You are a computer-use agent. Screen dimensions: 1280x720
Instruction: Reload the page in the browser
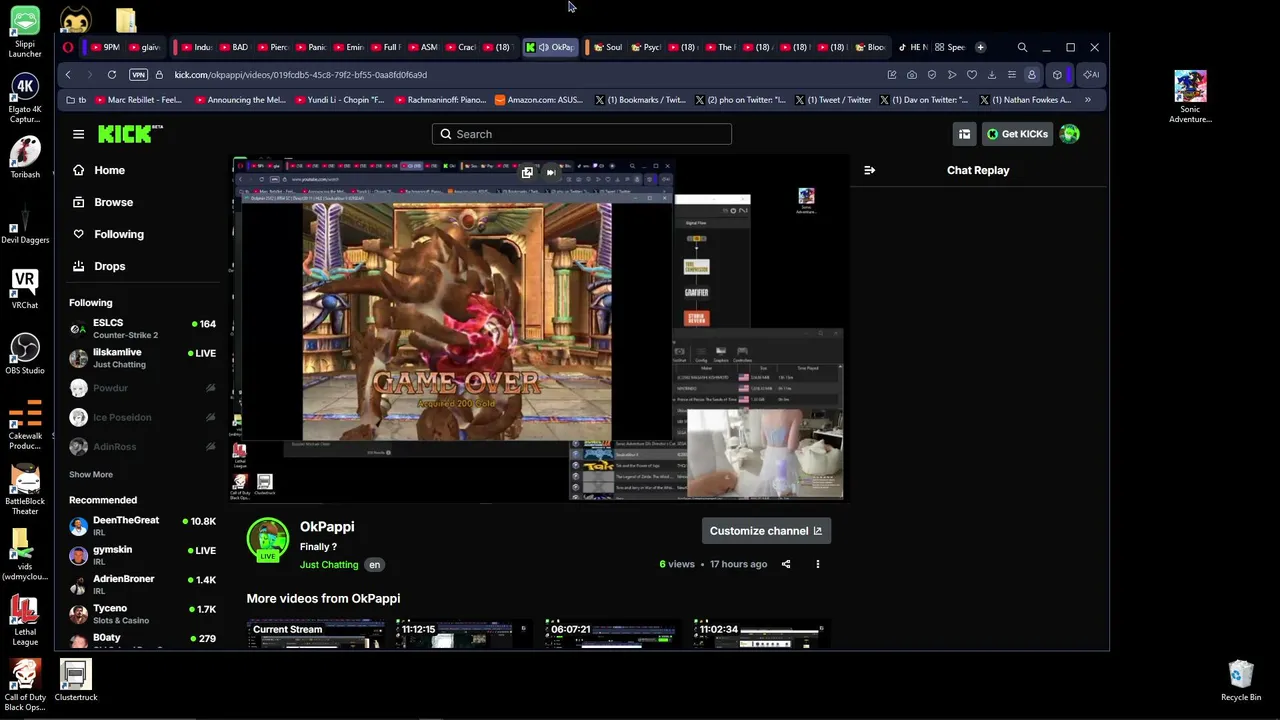tap(112, 75)
